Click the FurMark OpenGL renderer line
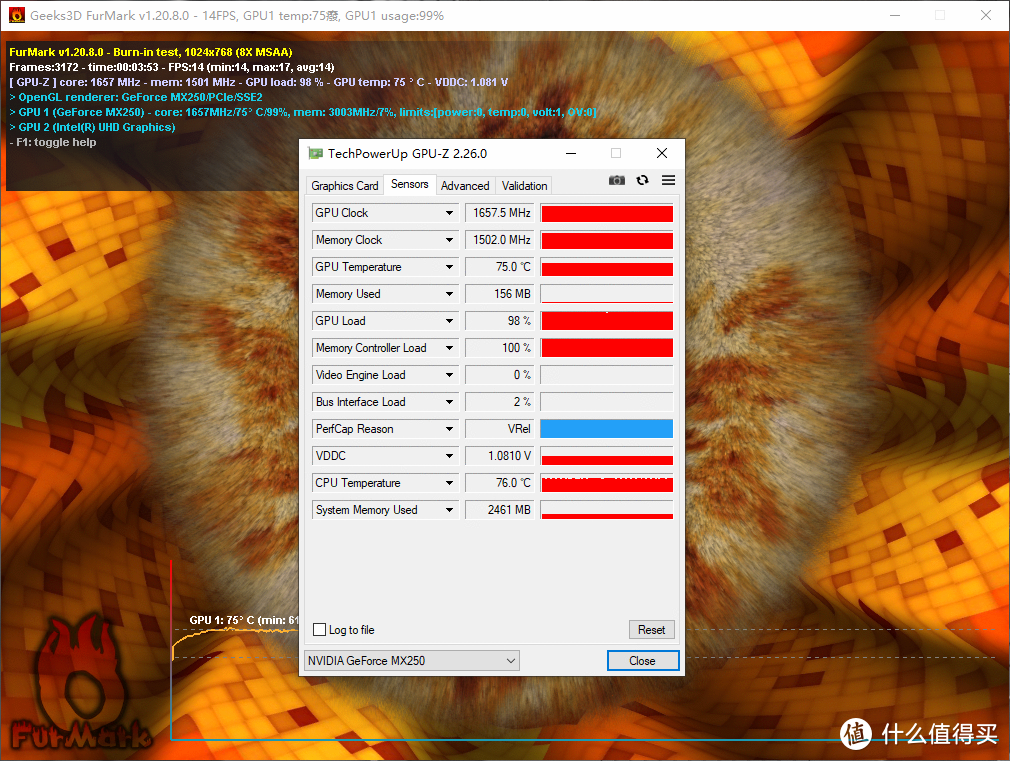Image resolution: width=1010 pixels, height=761 pixels. [x=136, y=97]
